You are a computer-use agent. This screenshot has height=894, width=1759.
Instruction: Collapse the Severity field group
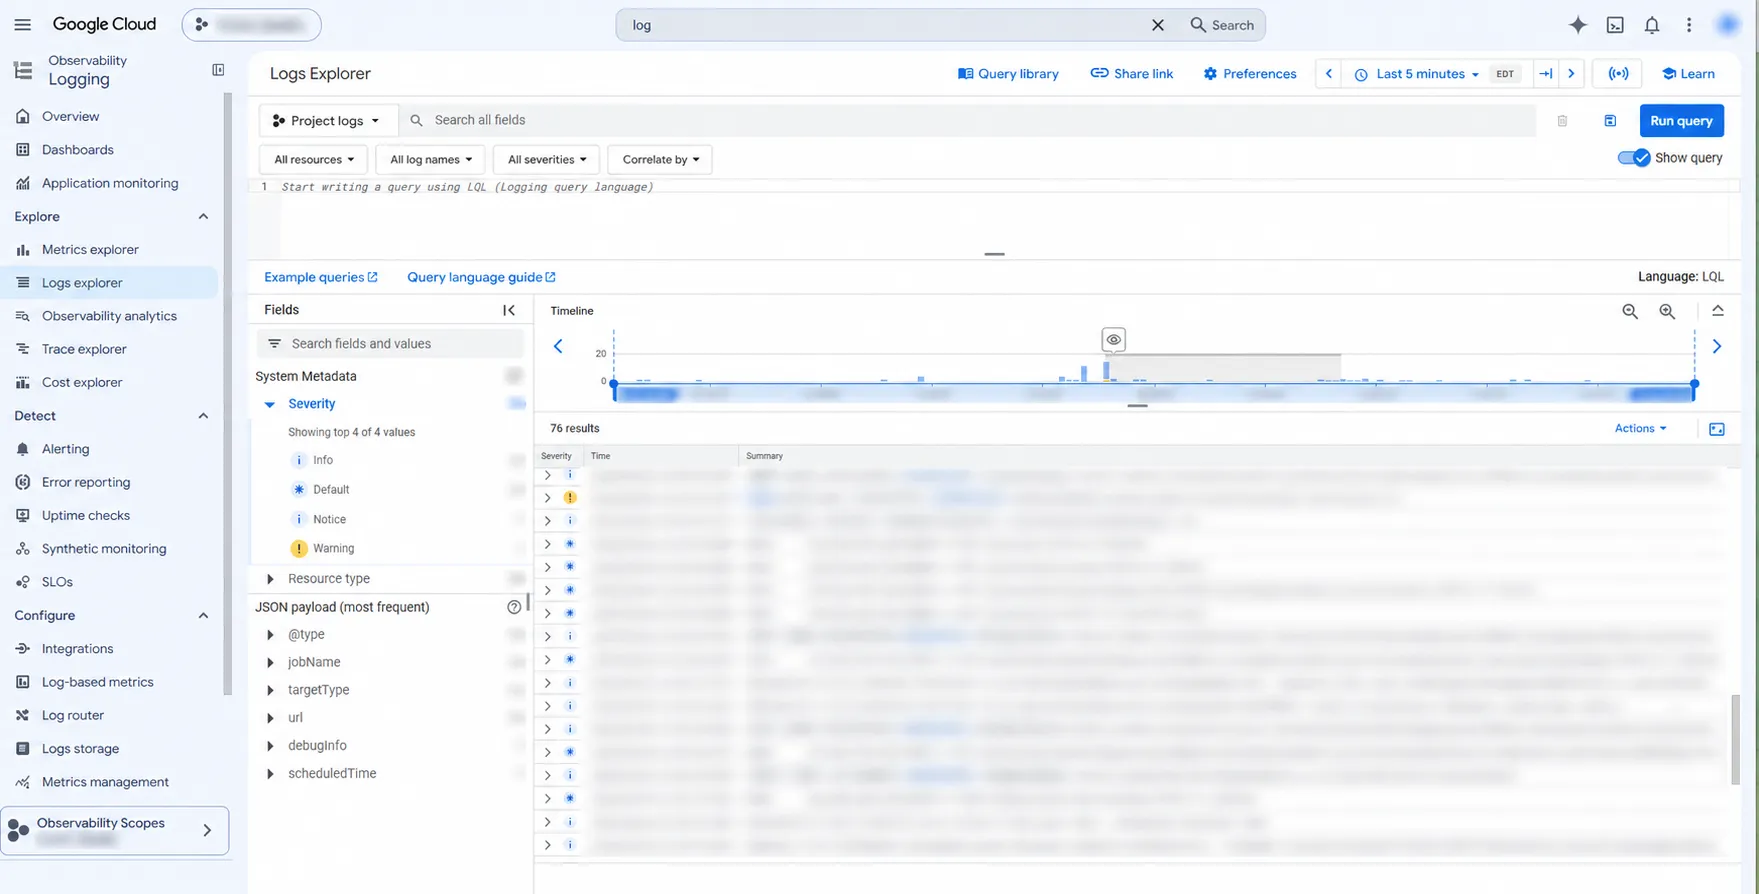pos(270,404)
